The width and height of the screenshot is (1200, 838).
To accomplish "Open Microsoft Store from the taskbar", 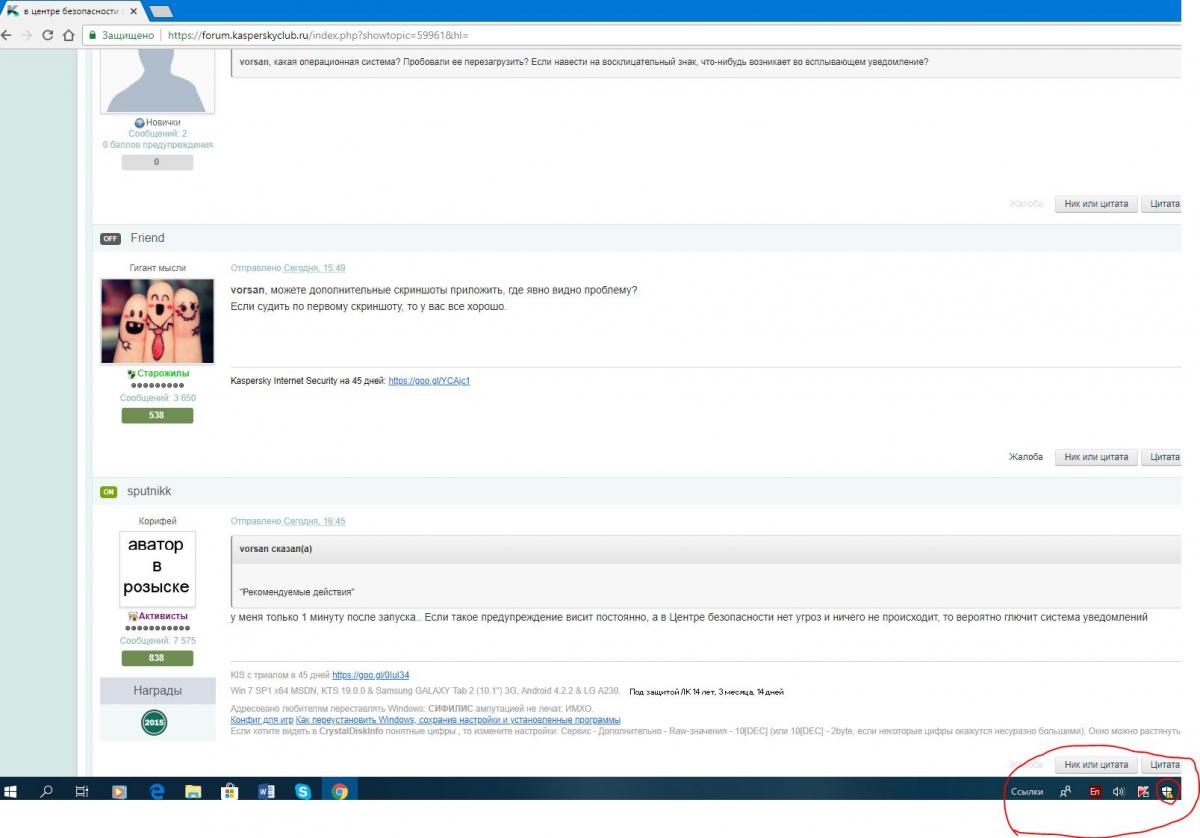I will tap(229, 791).
